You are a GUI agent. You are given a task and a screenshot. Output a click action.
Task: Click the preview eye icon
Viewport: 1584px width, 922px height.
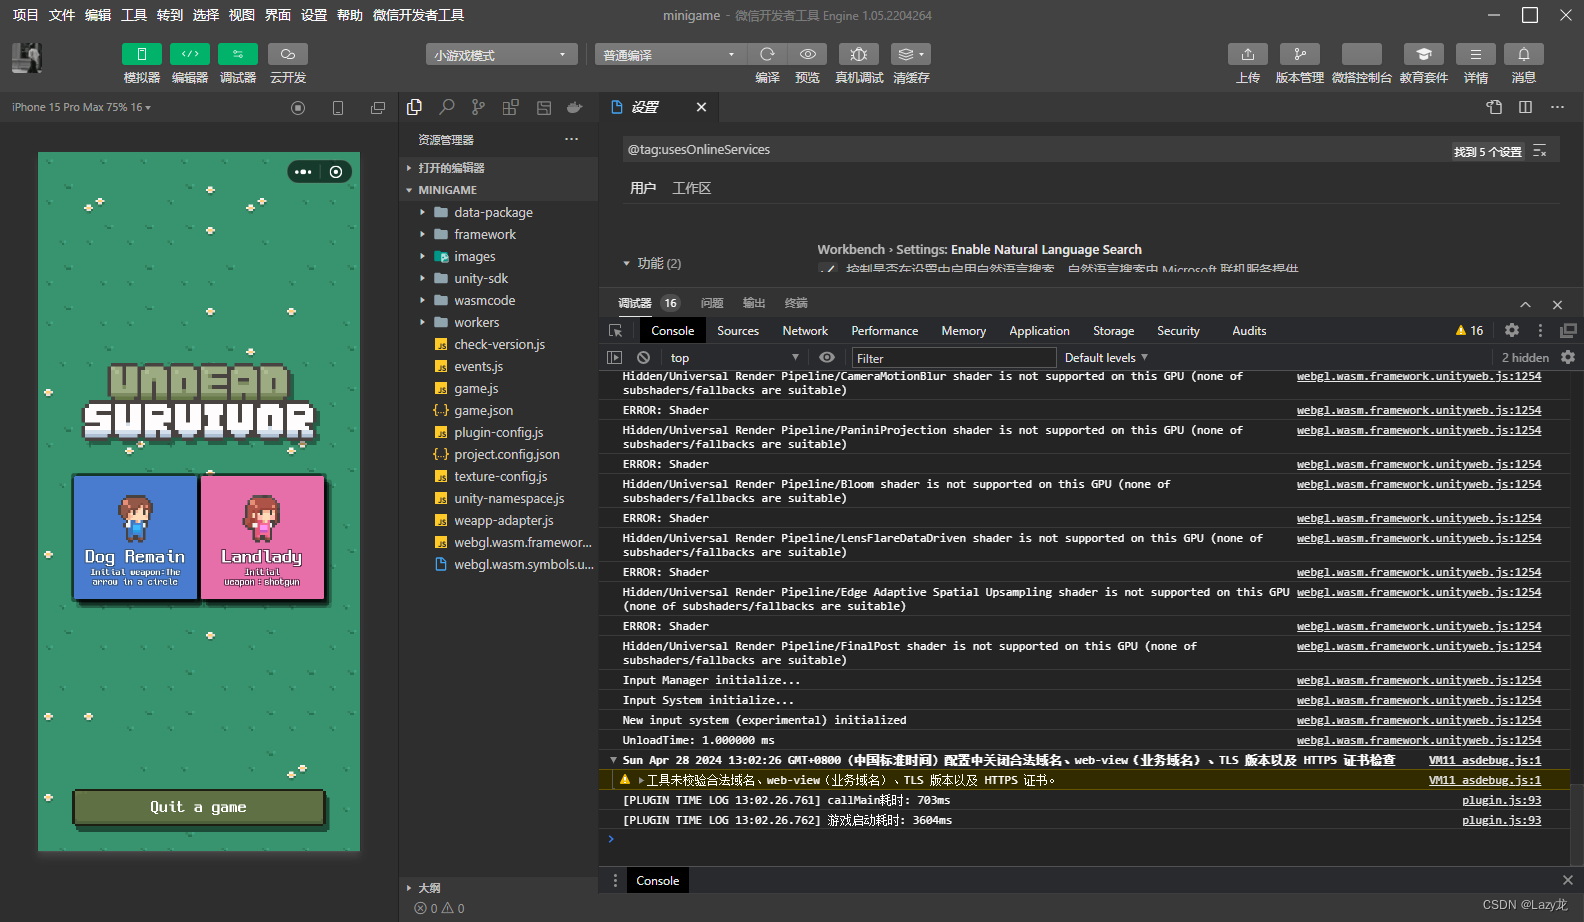(x=808, y=54)
